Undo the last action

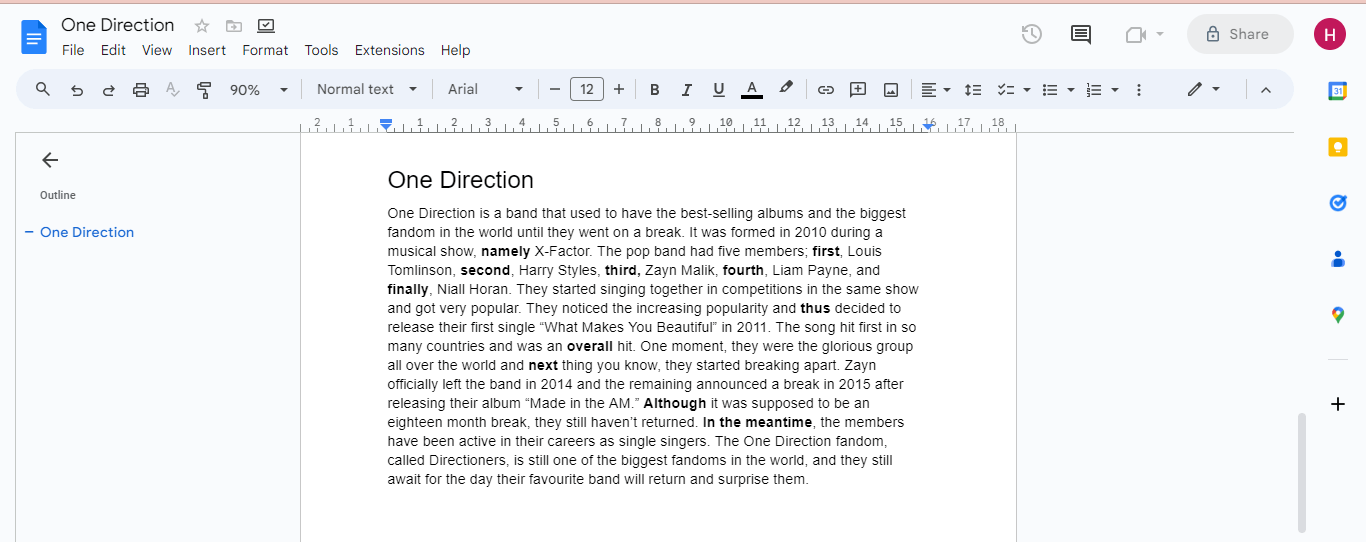pos(77,90)
